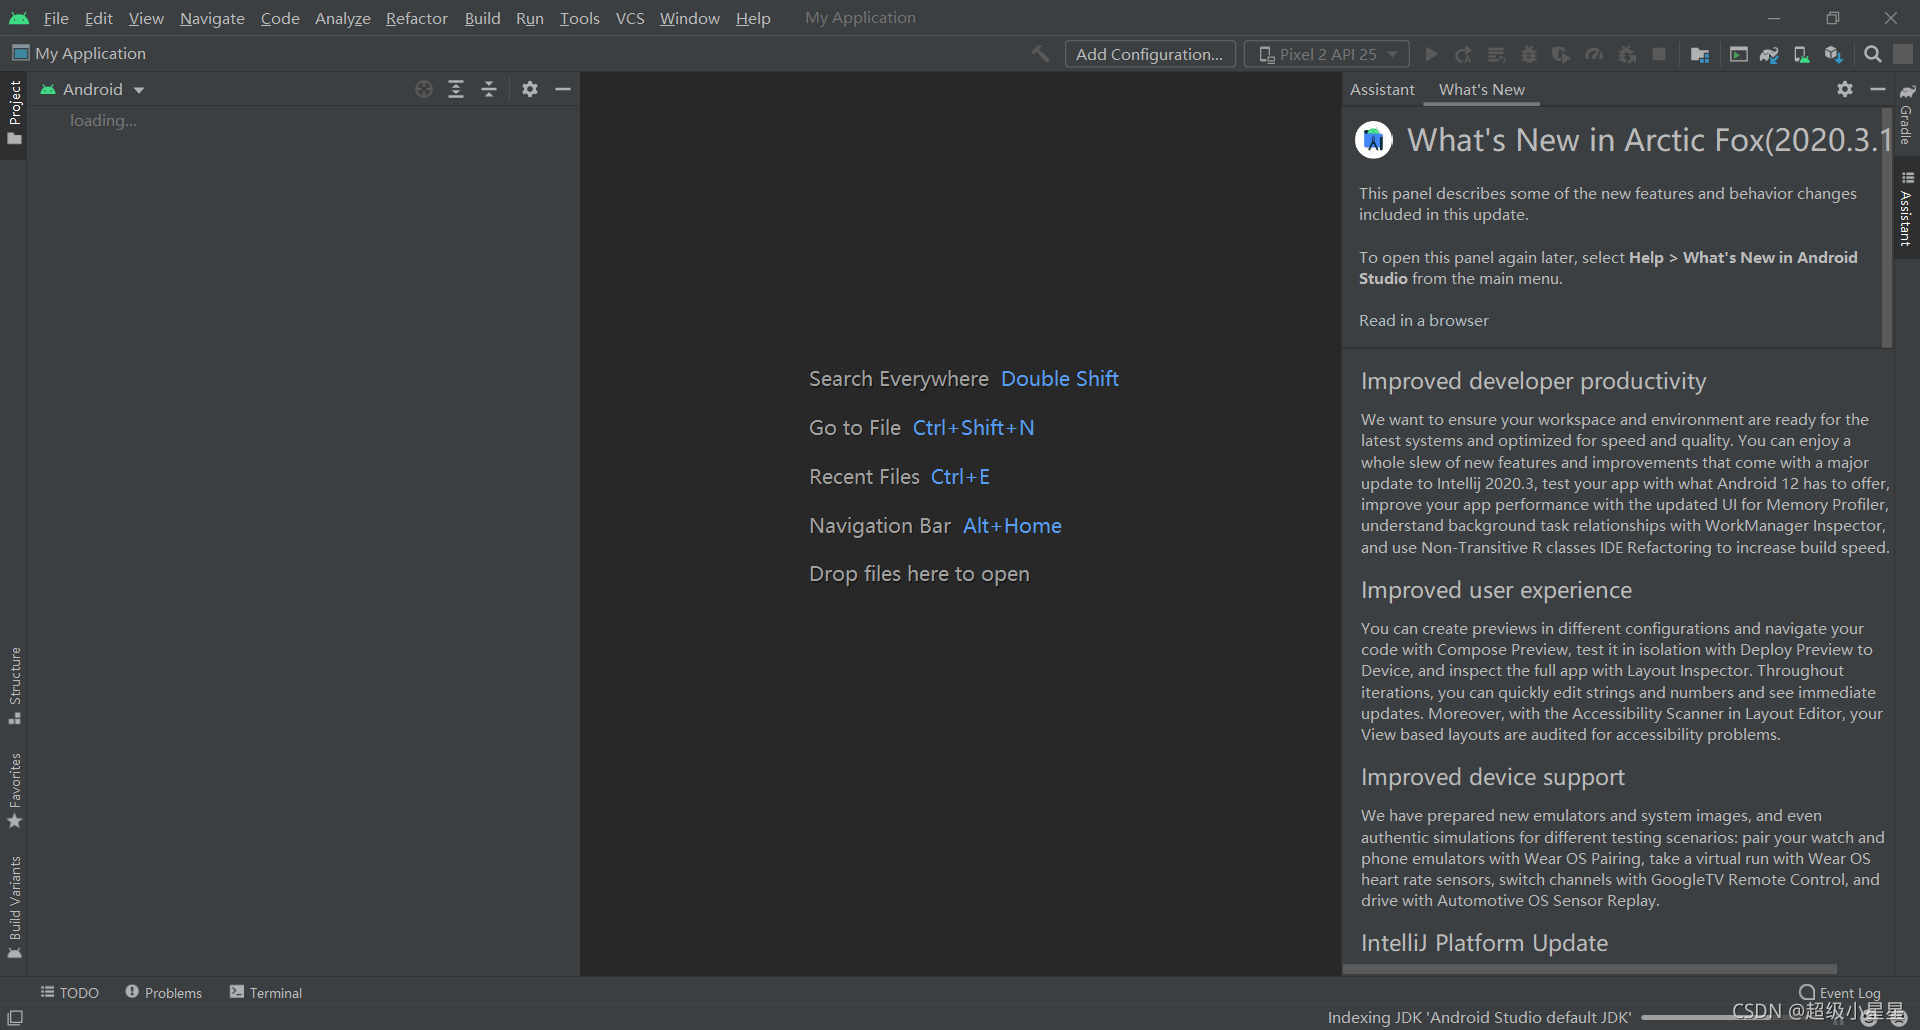Toggle the Assistant tool window strip
This screenshot has width=1920, height=1030.
1906,209
